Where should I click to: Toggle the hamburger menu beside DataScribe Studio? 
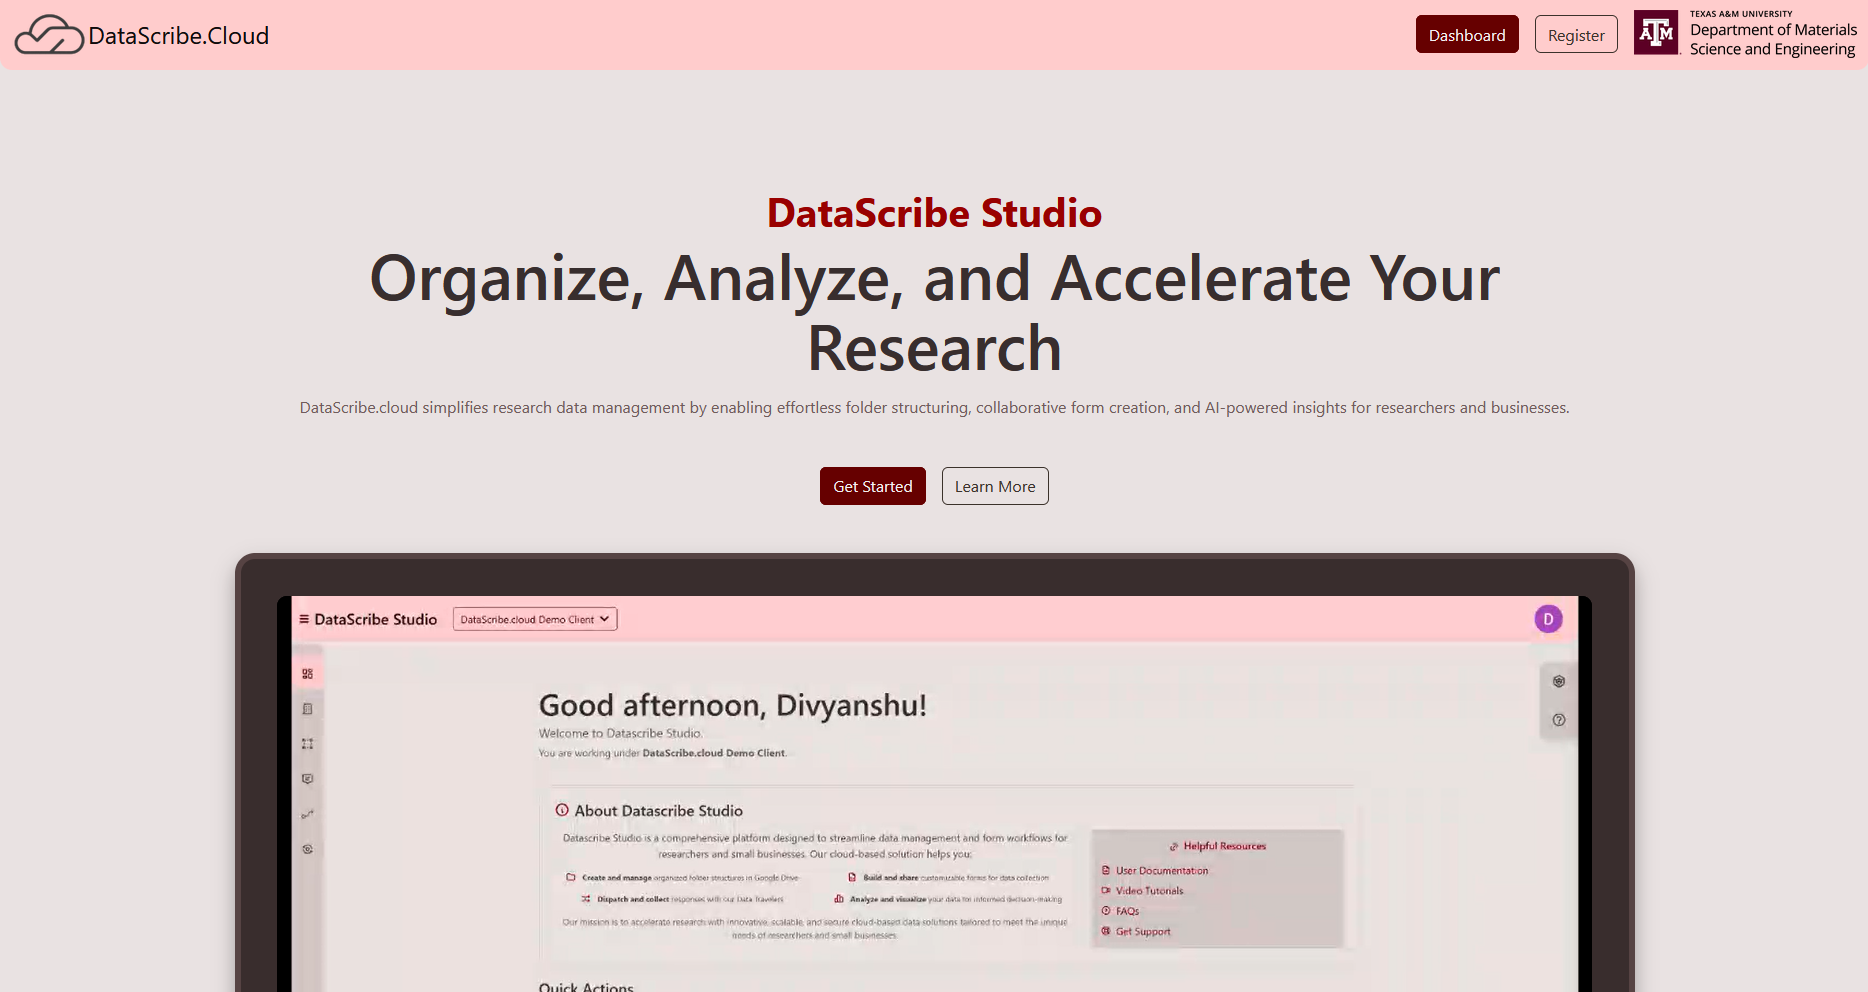(x=304, y=618)
